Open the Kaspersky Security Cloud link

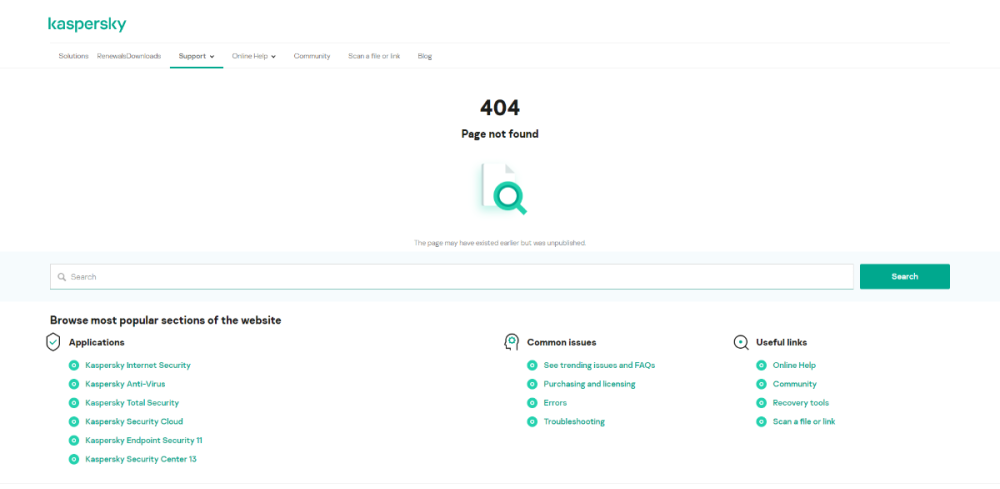(x=134, y=421)
